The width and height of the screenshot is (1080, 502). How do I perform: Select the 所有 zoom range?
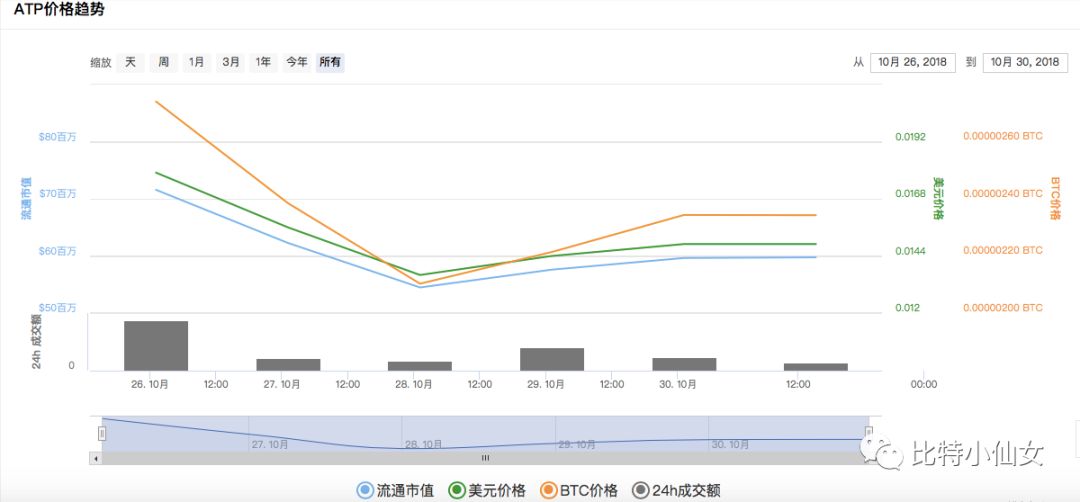330,62
